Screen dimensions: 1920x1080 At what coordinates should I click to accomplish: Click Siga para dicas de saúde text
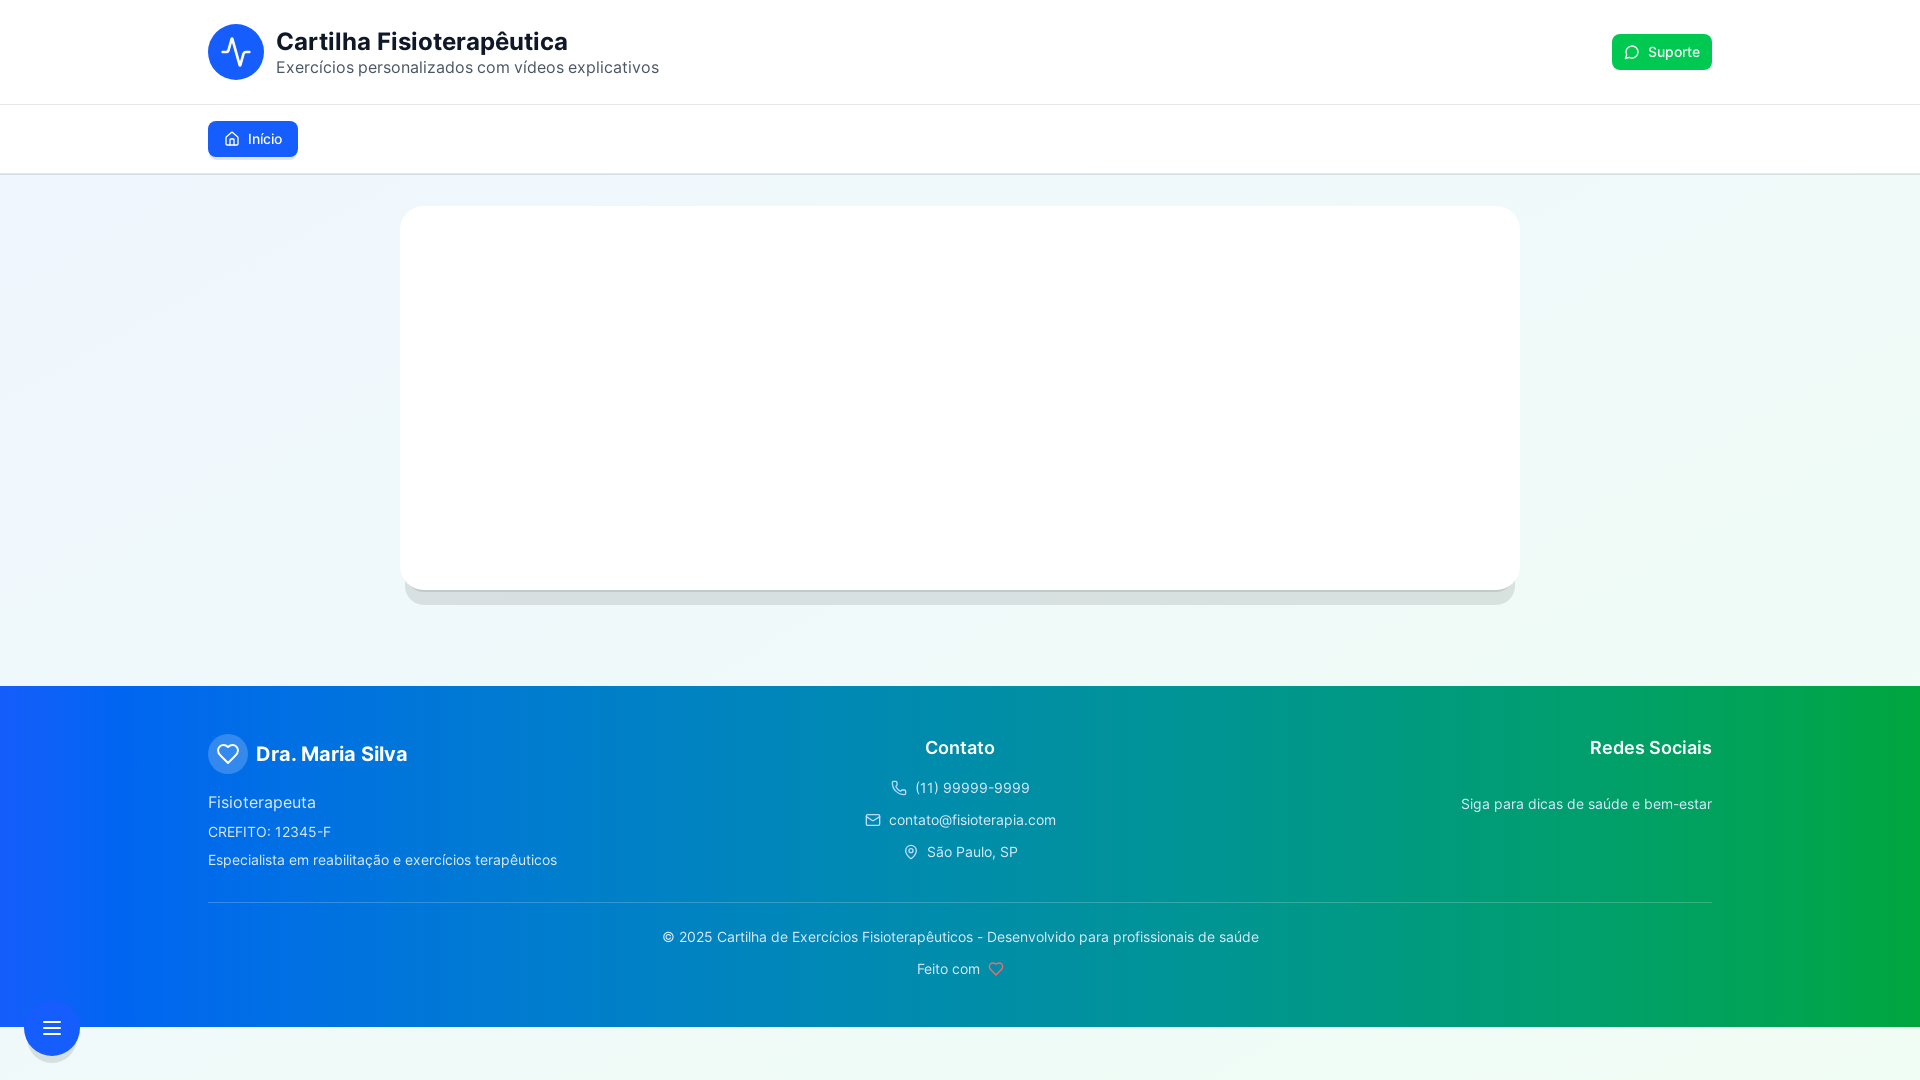click(1586, 804)
